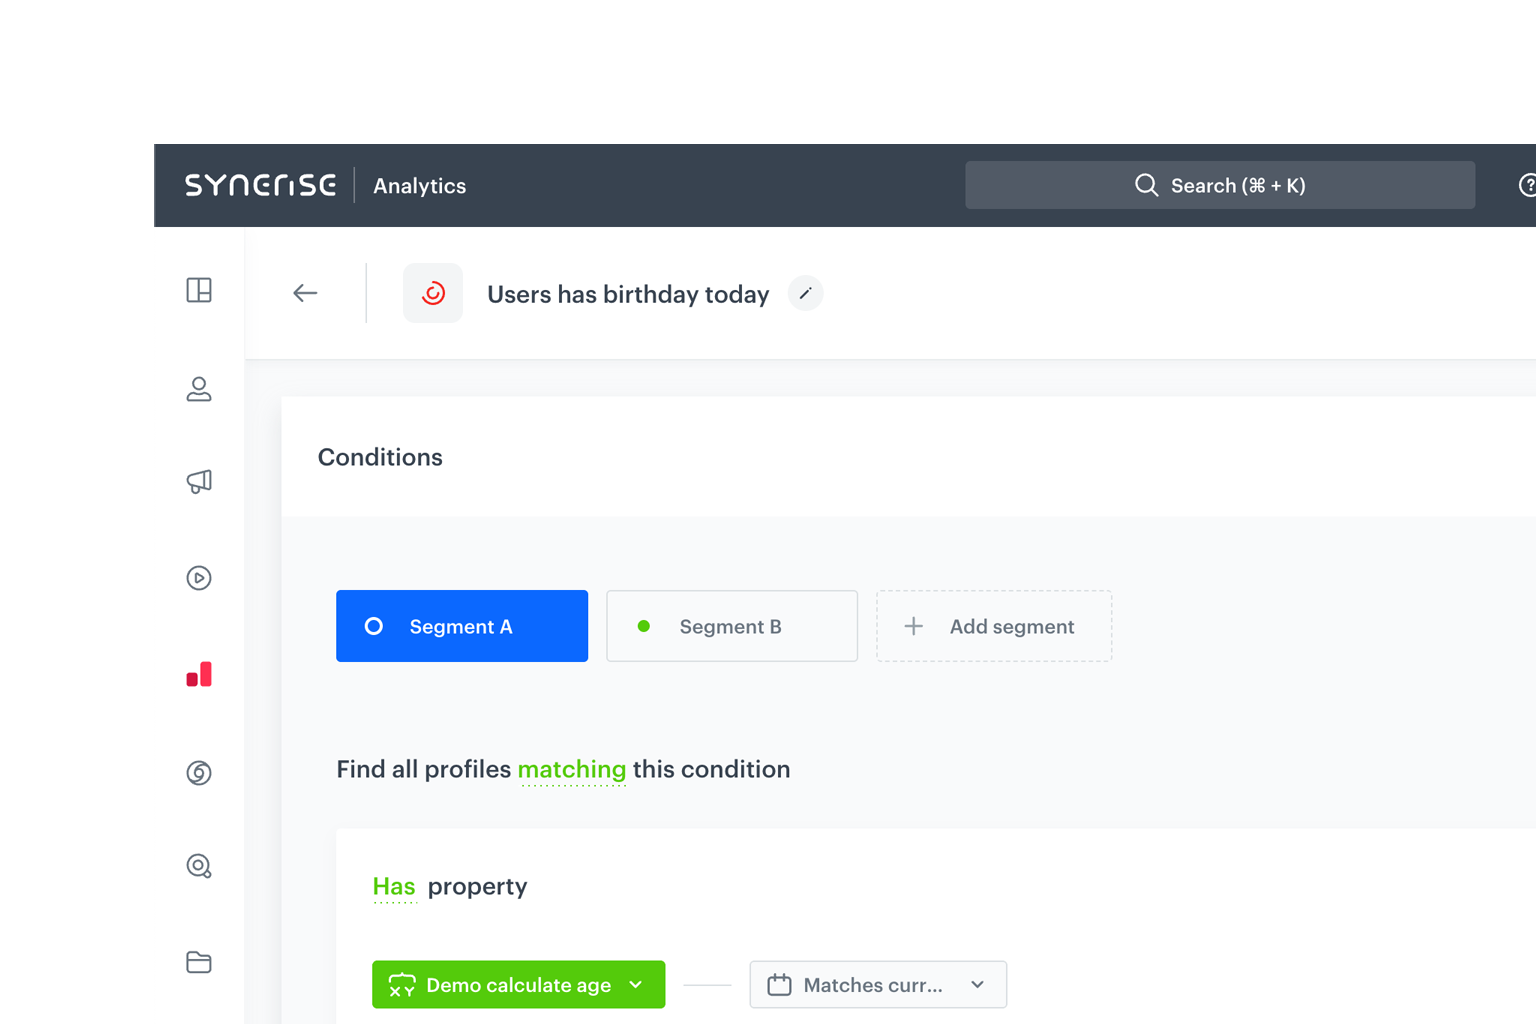Open the Loyalty swirl icon in sidebar
The width and height of the screenshot is (1536, 1024).
[199, 772]
